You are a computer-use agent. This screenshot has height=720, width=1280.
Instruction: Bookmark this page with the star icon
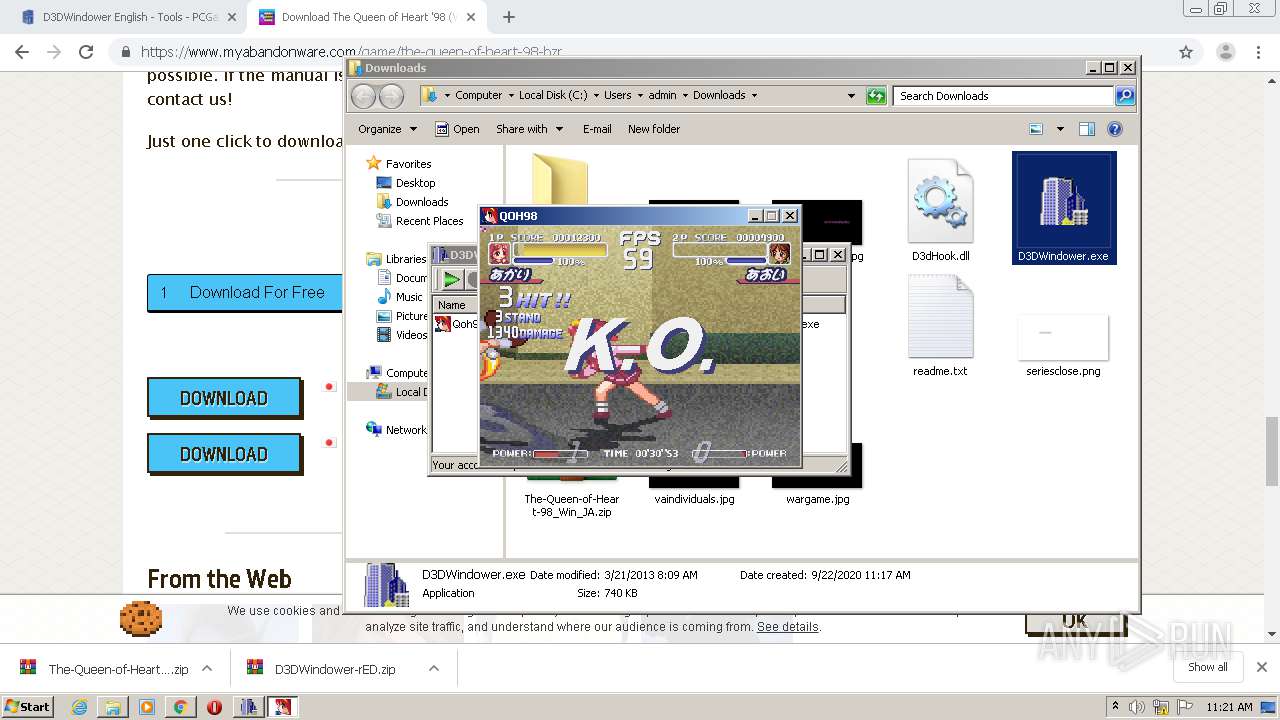[x=1186, y=52]
